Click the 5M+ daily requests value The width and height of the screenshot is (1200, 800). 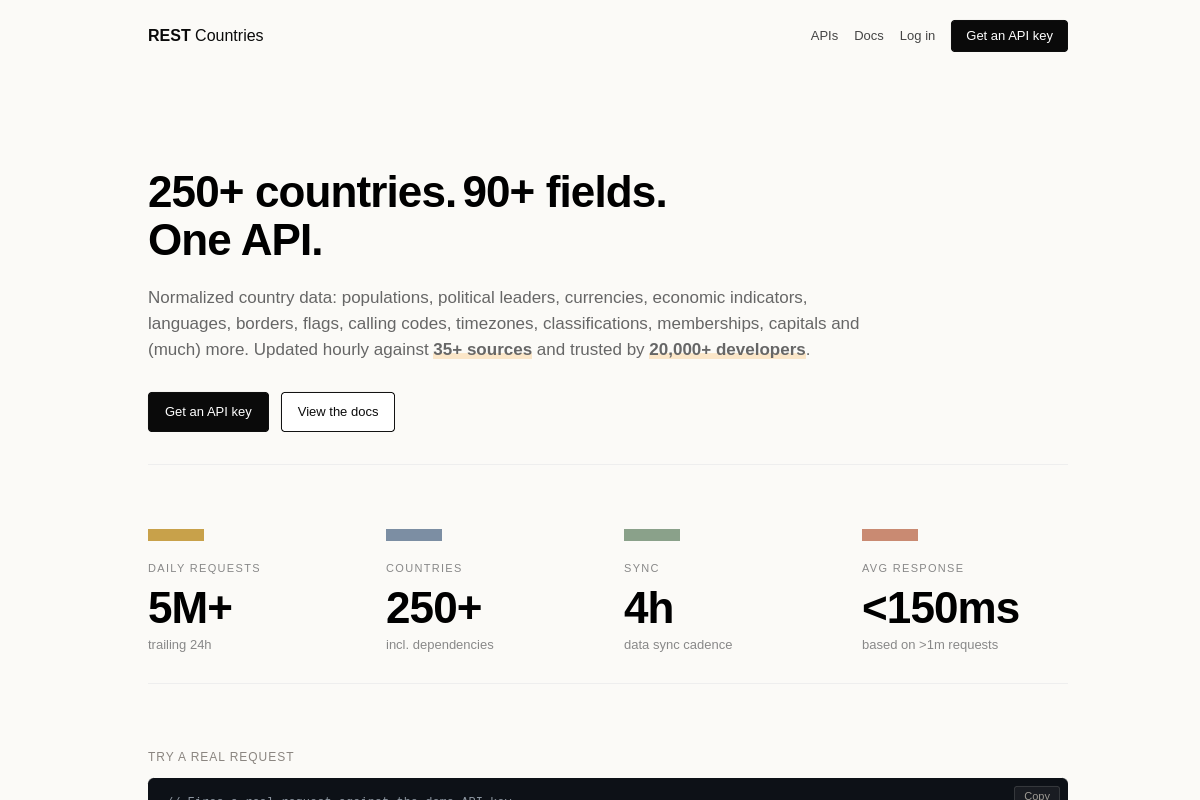pos(190,608)
